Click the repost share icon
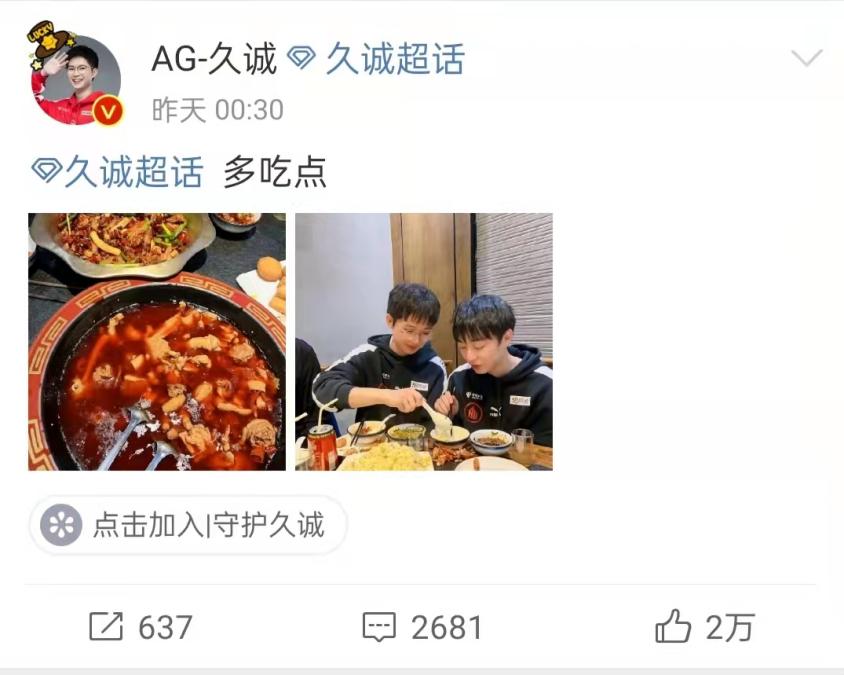 pos(106,627)
